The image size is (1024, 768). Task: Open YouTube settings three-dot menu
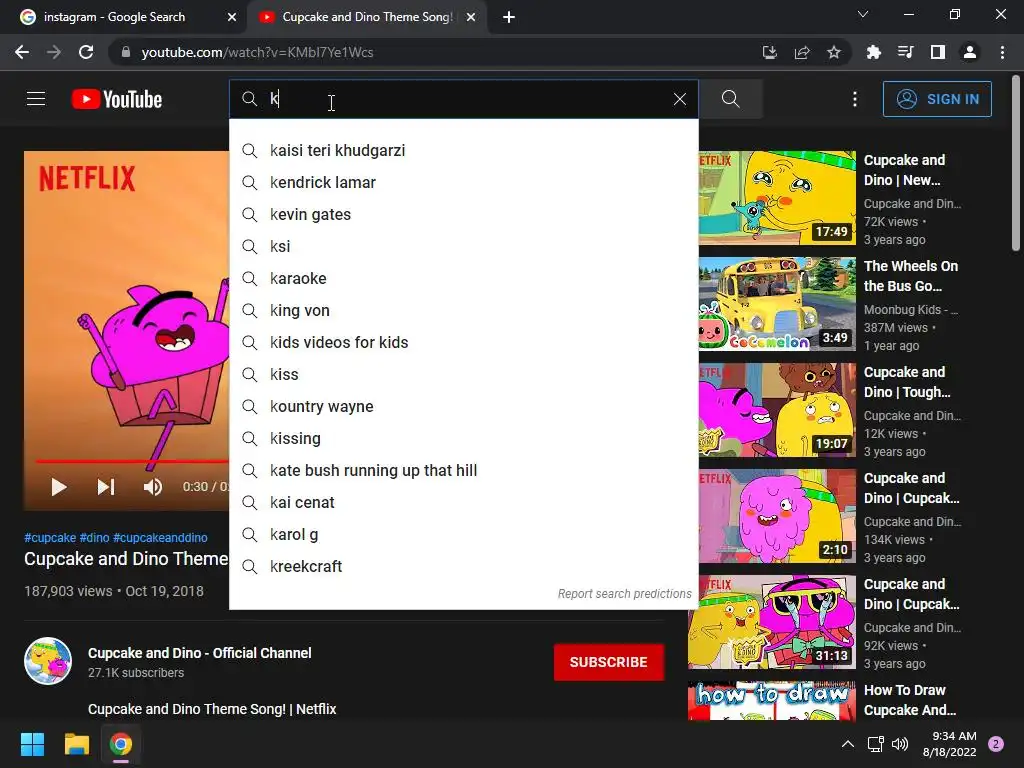tap(855, 99)
